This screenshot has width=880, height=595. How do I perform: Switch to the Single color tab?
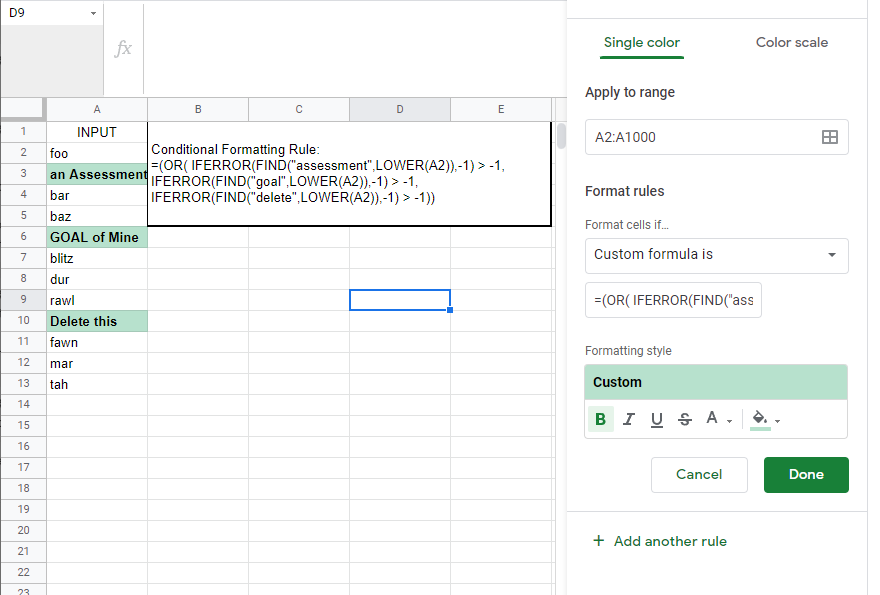coord(641,43)
